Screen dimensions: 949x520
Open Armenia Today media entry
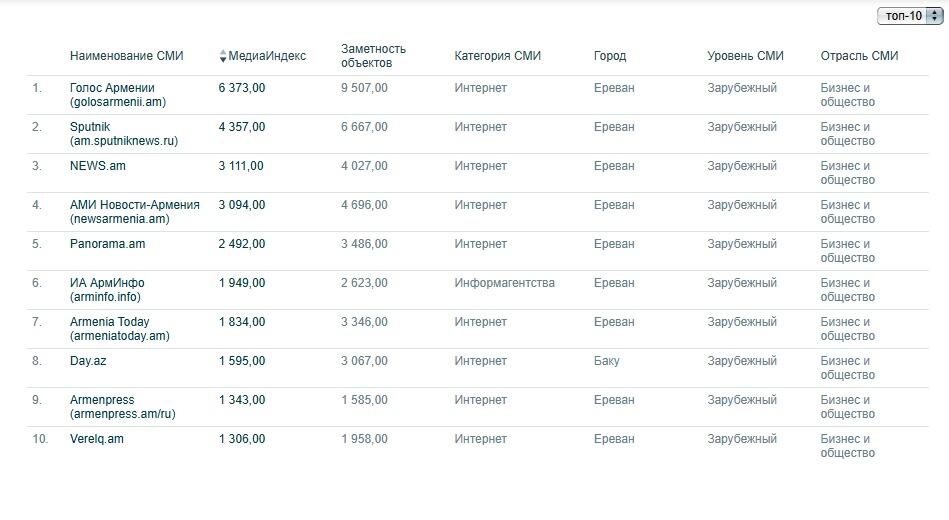(x=120, y=329)
